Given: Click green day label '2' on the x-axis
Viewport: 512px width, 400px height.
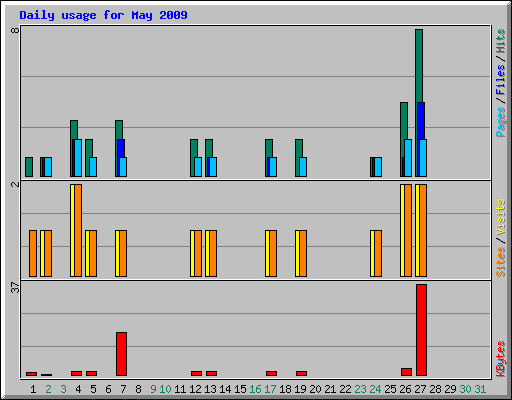Looking at the screenshot, I should (x=48, y=389).
